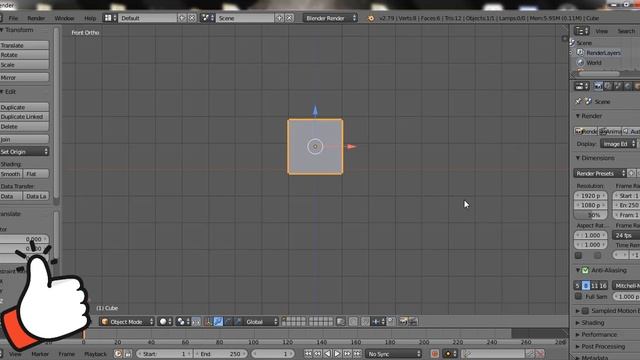Click the OpenGL render image icon
Screen dimensions: 640x360
pyautogui.click(x=403, y=322)
